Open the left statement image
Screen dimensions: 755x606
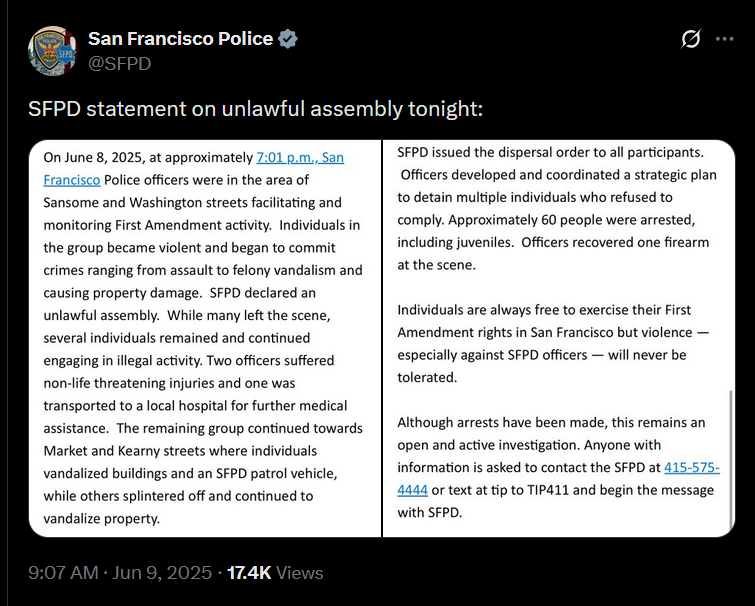205,338
